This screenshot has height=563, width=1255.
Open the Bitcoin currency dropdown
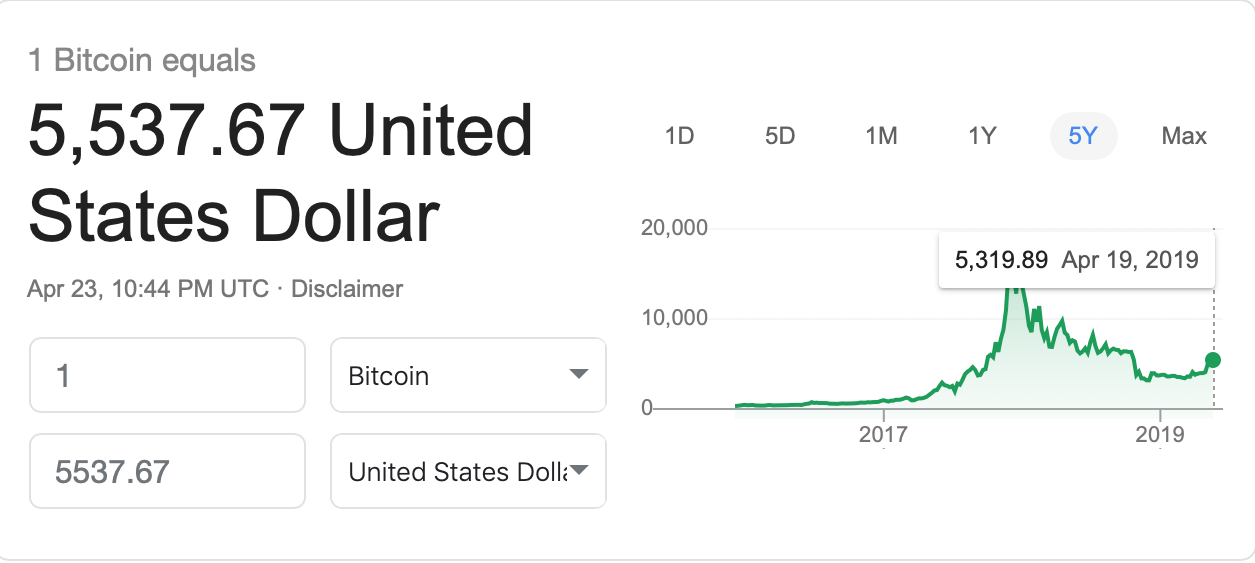click(x=468, y=375)
